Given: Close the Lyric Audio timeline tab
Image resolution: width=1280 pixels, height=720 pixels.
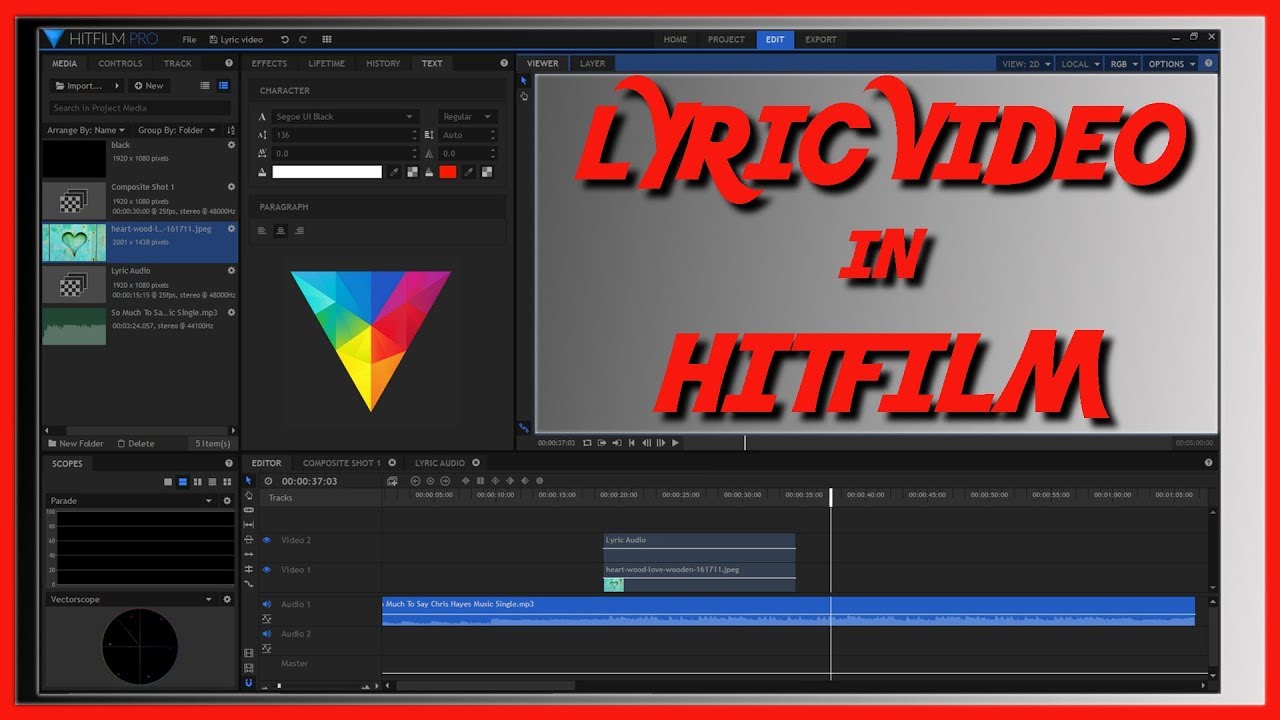Looking at the screenshot, I should tap(476, 463).
